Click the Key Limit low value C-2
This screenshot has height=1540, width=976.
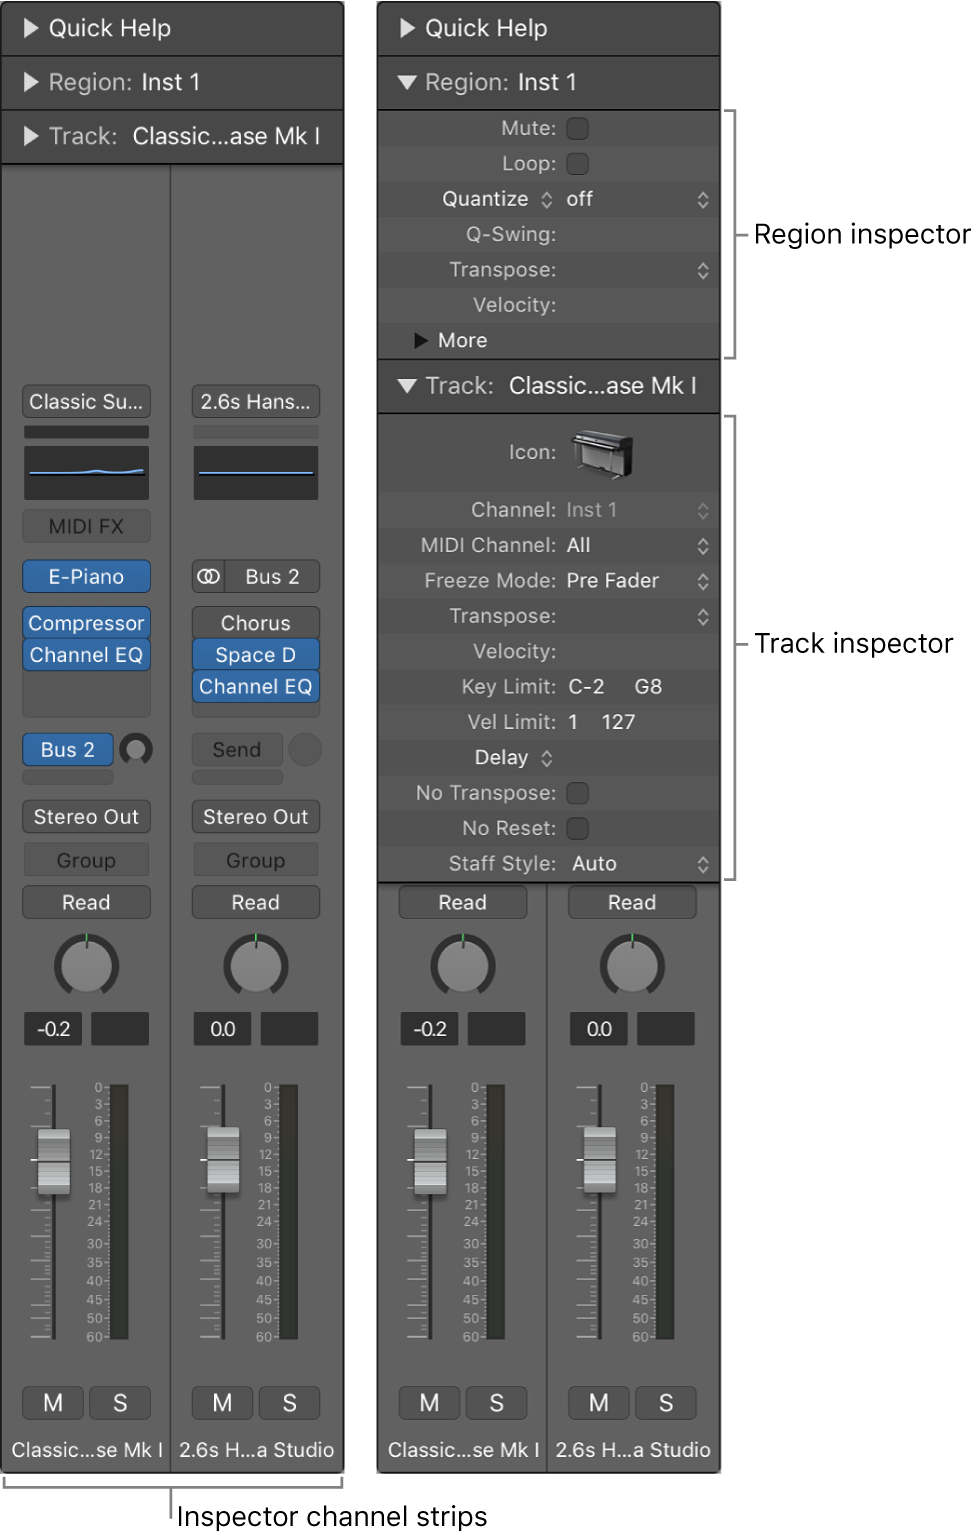pos(586,687)
